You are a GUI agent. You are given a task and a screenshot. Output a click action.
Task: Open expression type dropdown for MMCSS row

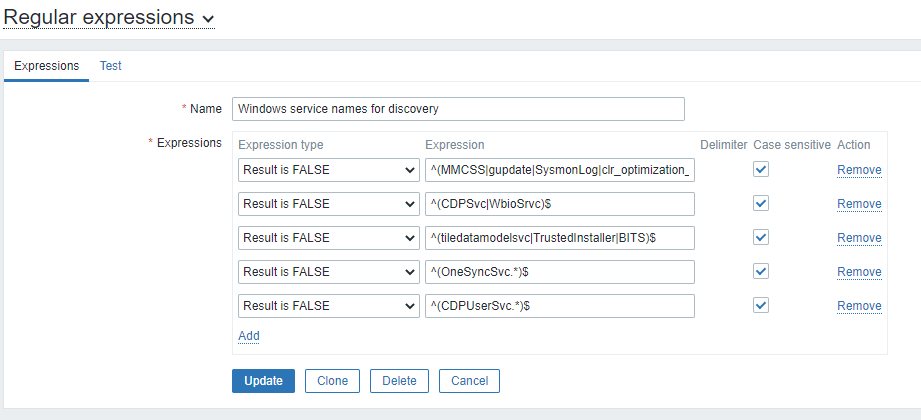(x=328, y=170)
